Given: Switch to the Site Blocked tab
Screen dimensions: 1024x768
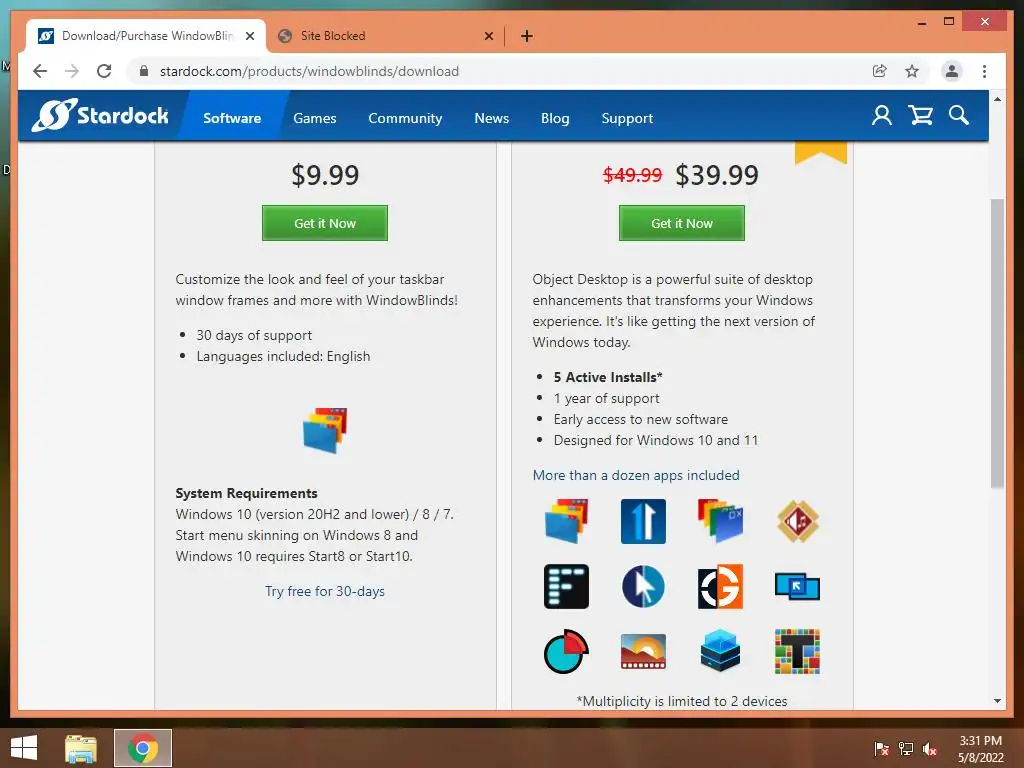Looking at the screenshot, I should click(x=385, y=36).
